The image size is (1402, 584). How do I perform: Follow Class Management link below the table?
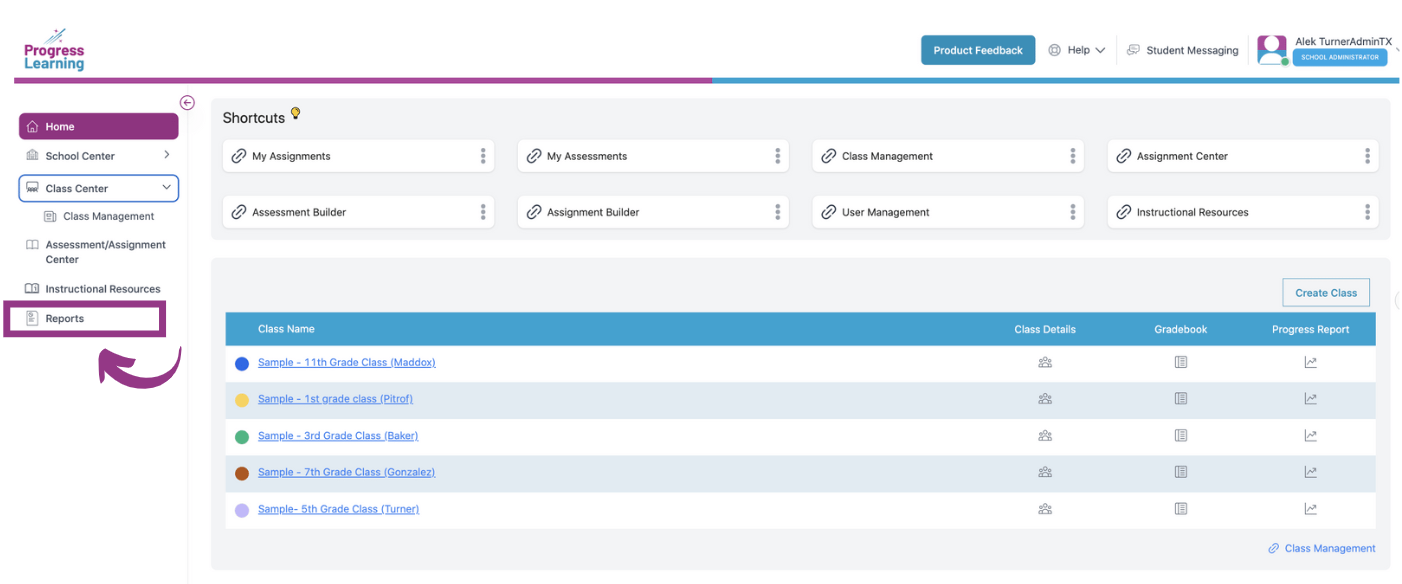tap(1322, 548)
